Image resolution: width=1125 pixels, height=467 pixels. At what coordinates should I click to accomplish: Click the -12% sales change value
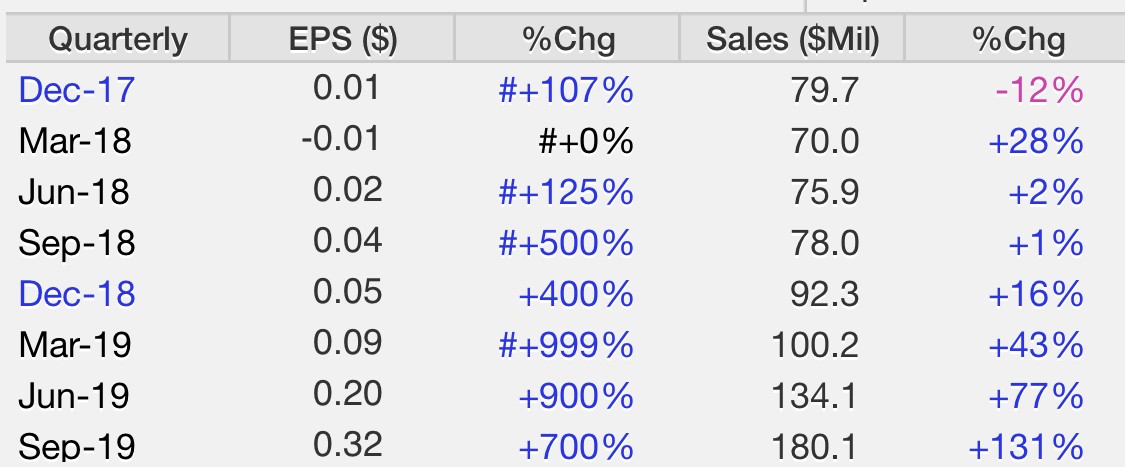1039,90
